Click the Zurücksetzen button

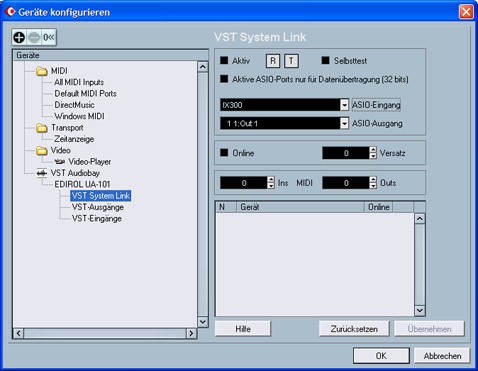(x=354, y=329)
